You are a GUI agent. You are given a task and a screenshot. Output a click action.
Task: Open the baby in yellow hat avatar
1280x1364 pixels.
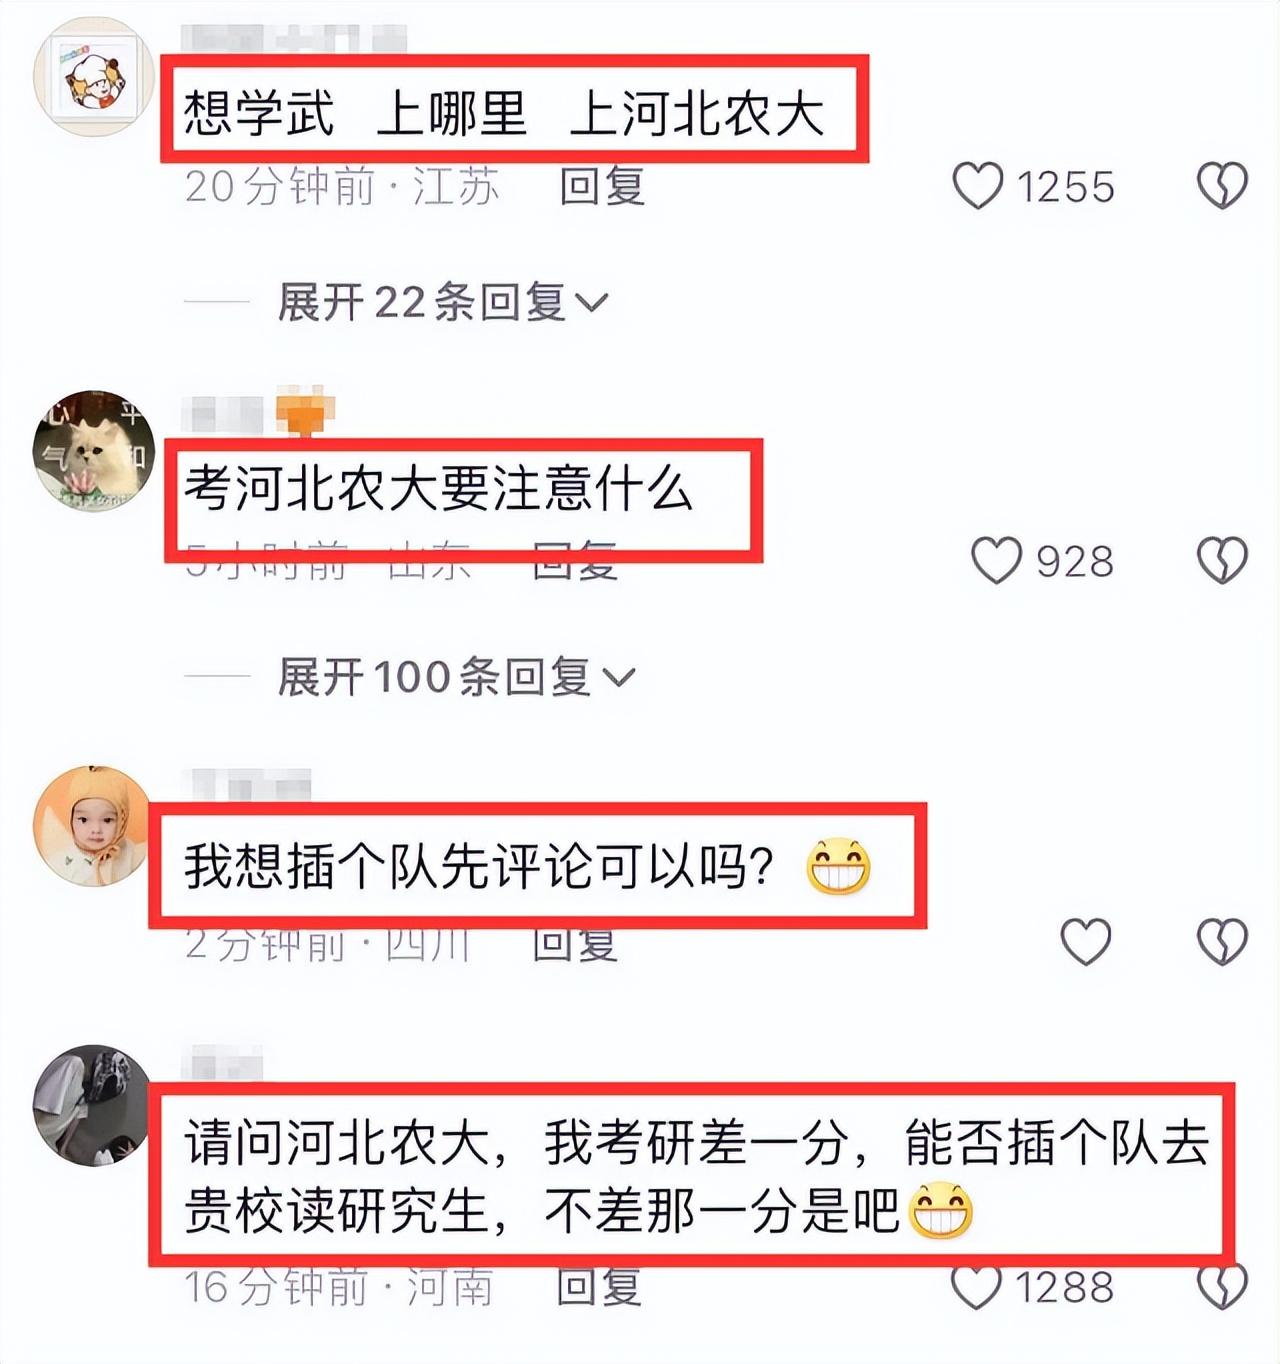coord(93,826)
